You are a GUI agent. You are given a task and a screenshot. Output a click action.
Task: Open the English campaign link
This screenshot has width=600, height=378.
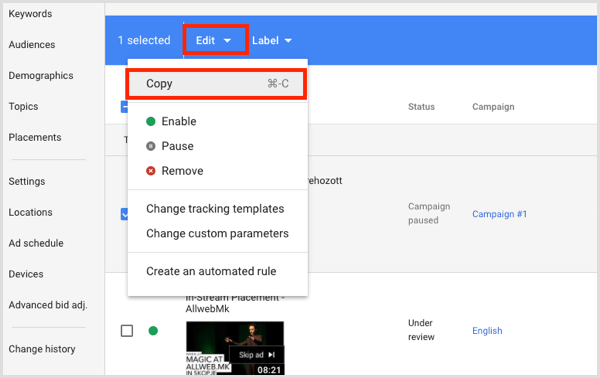coord(487,331)
